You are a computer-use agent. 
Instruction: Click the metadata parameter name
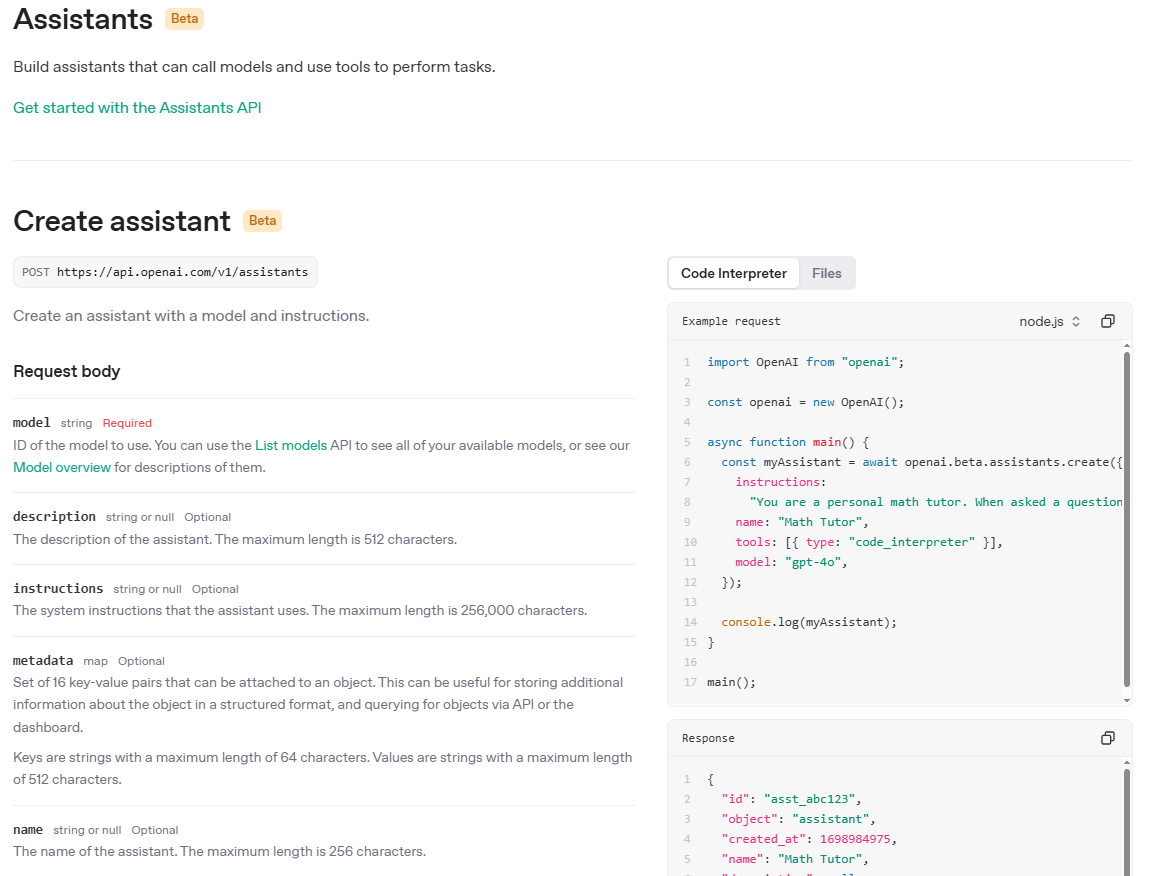pos(43,661)
